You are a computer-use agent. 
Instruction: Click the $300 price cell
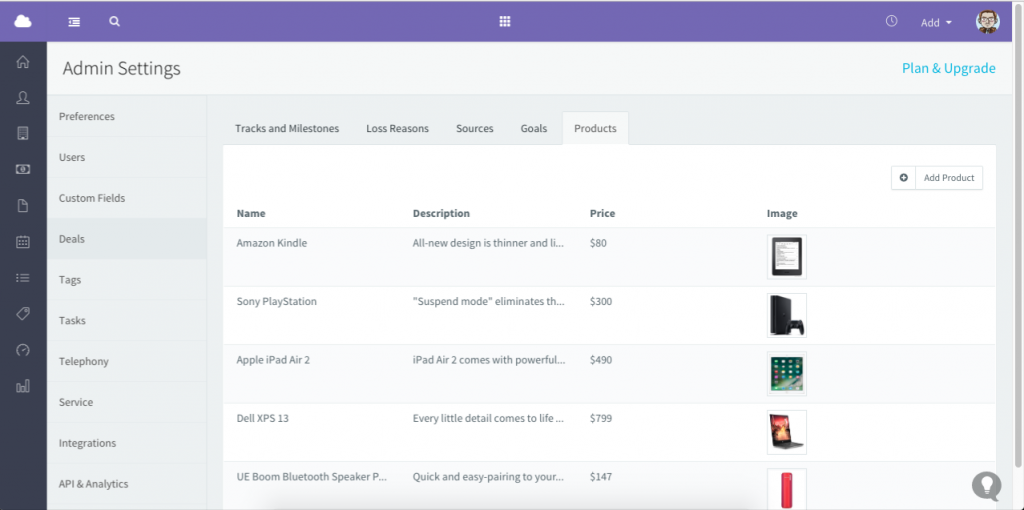tap(601, 302)
